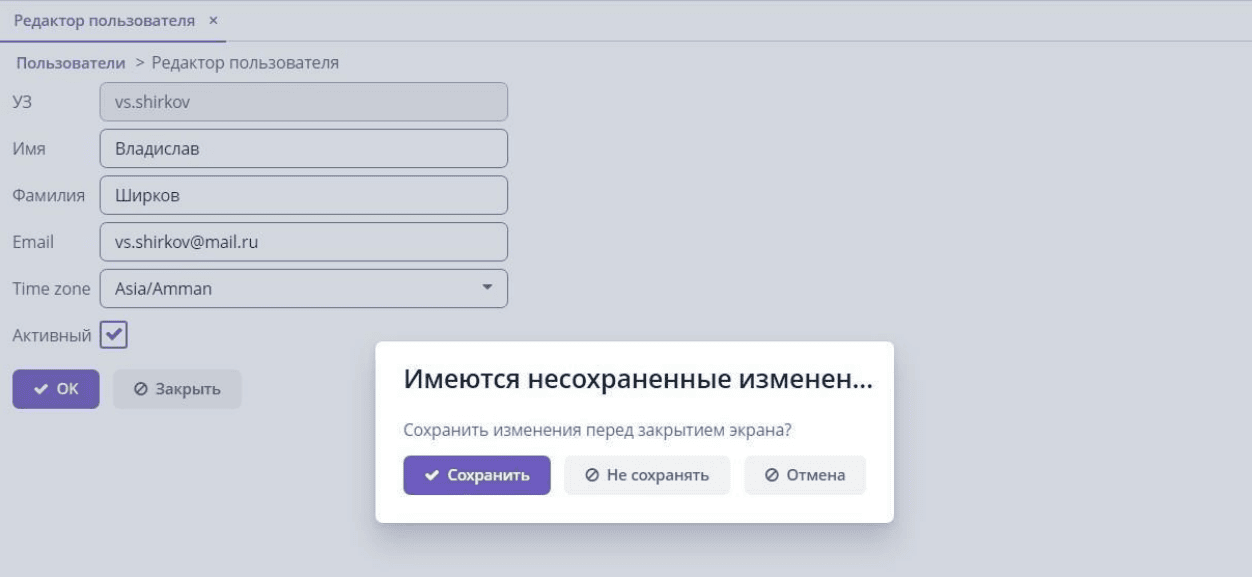
Task: Expand the Time zone dropdown arrow
Action: pyautogui.click(x=487, y=288)
